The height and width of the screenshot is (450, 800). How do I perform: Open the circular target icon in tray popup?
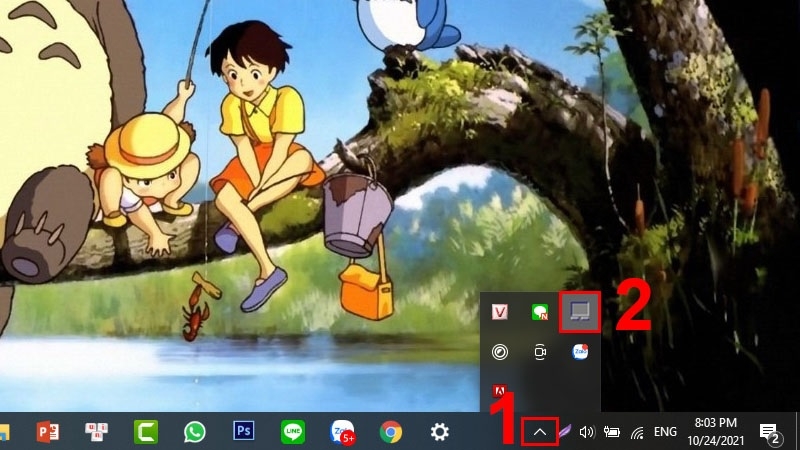pos(499,352)
